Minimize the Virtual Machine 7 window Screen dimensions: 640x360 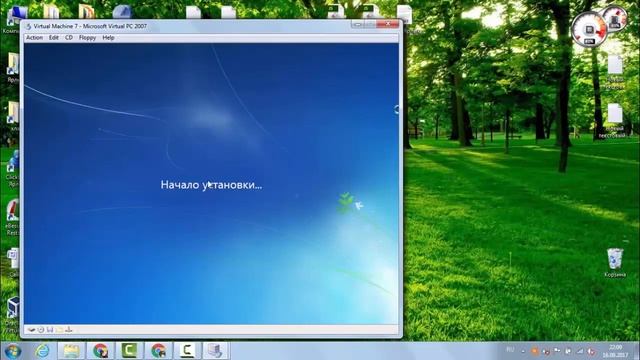coord(357,24)
